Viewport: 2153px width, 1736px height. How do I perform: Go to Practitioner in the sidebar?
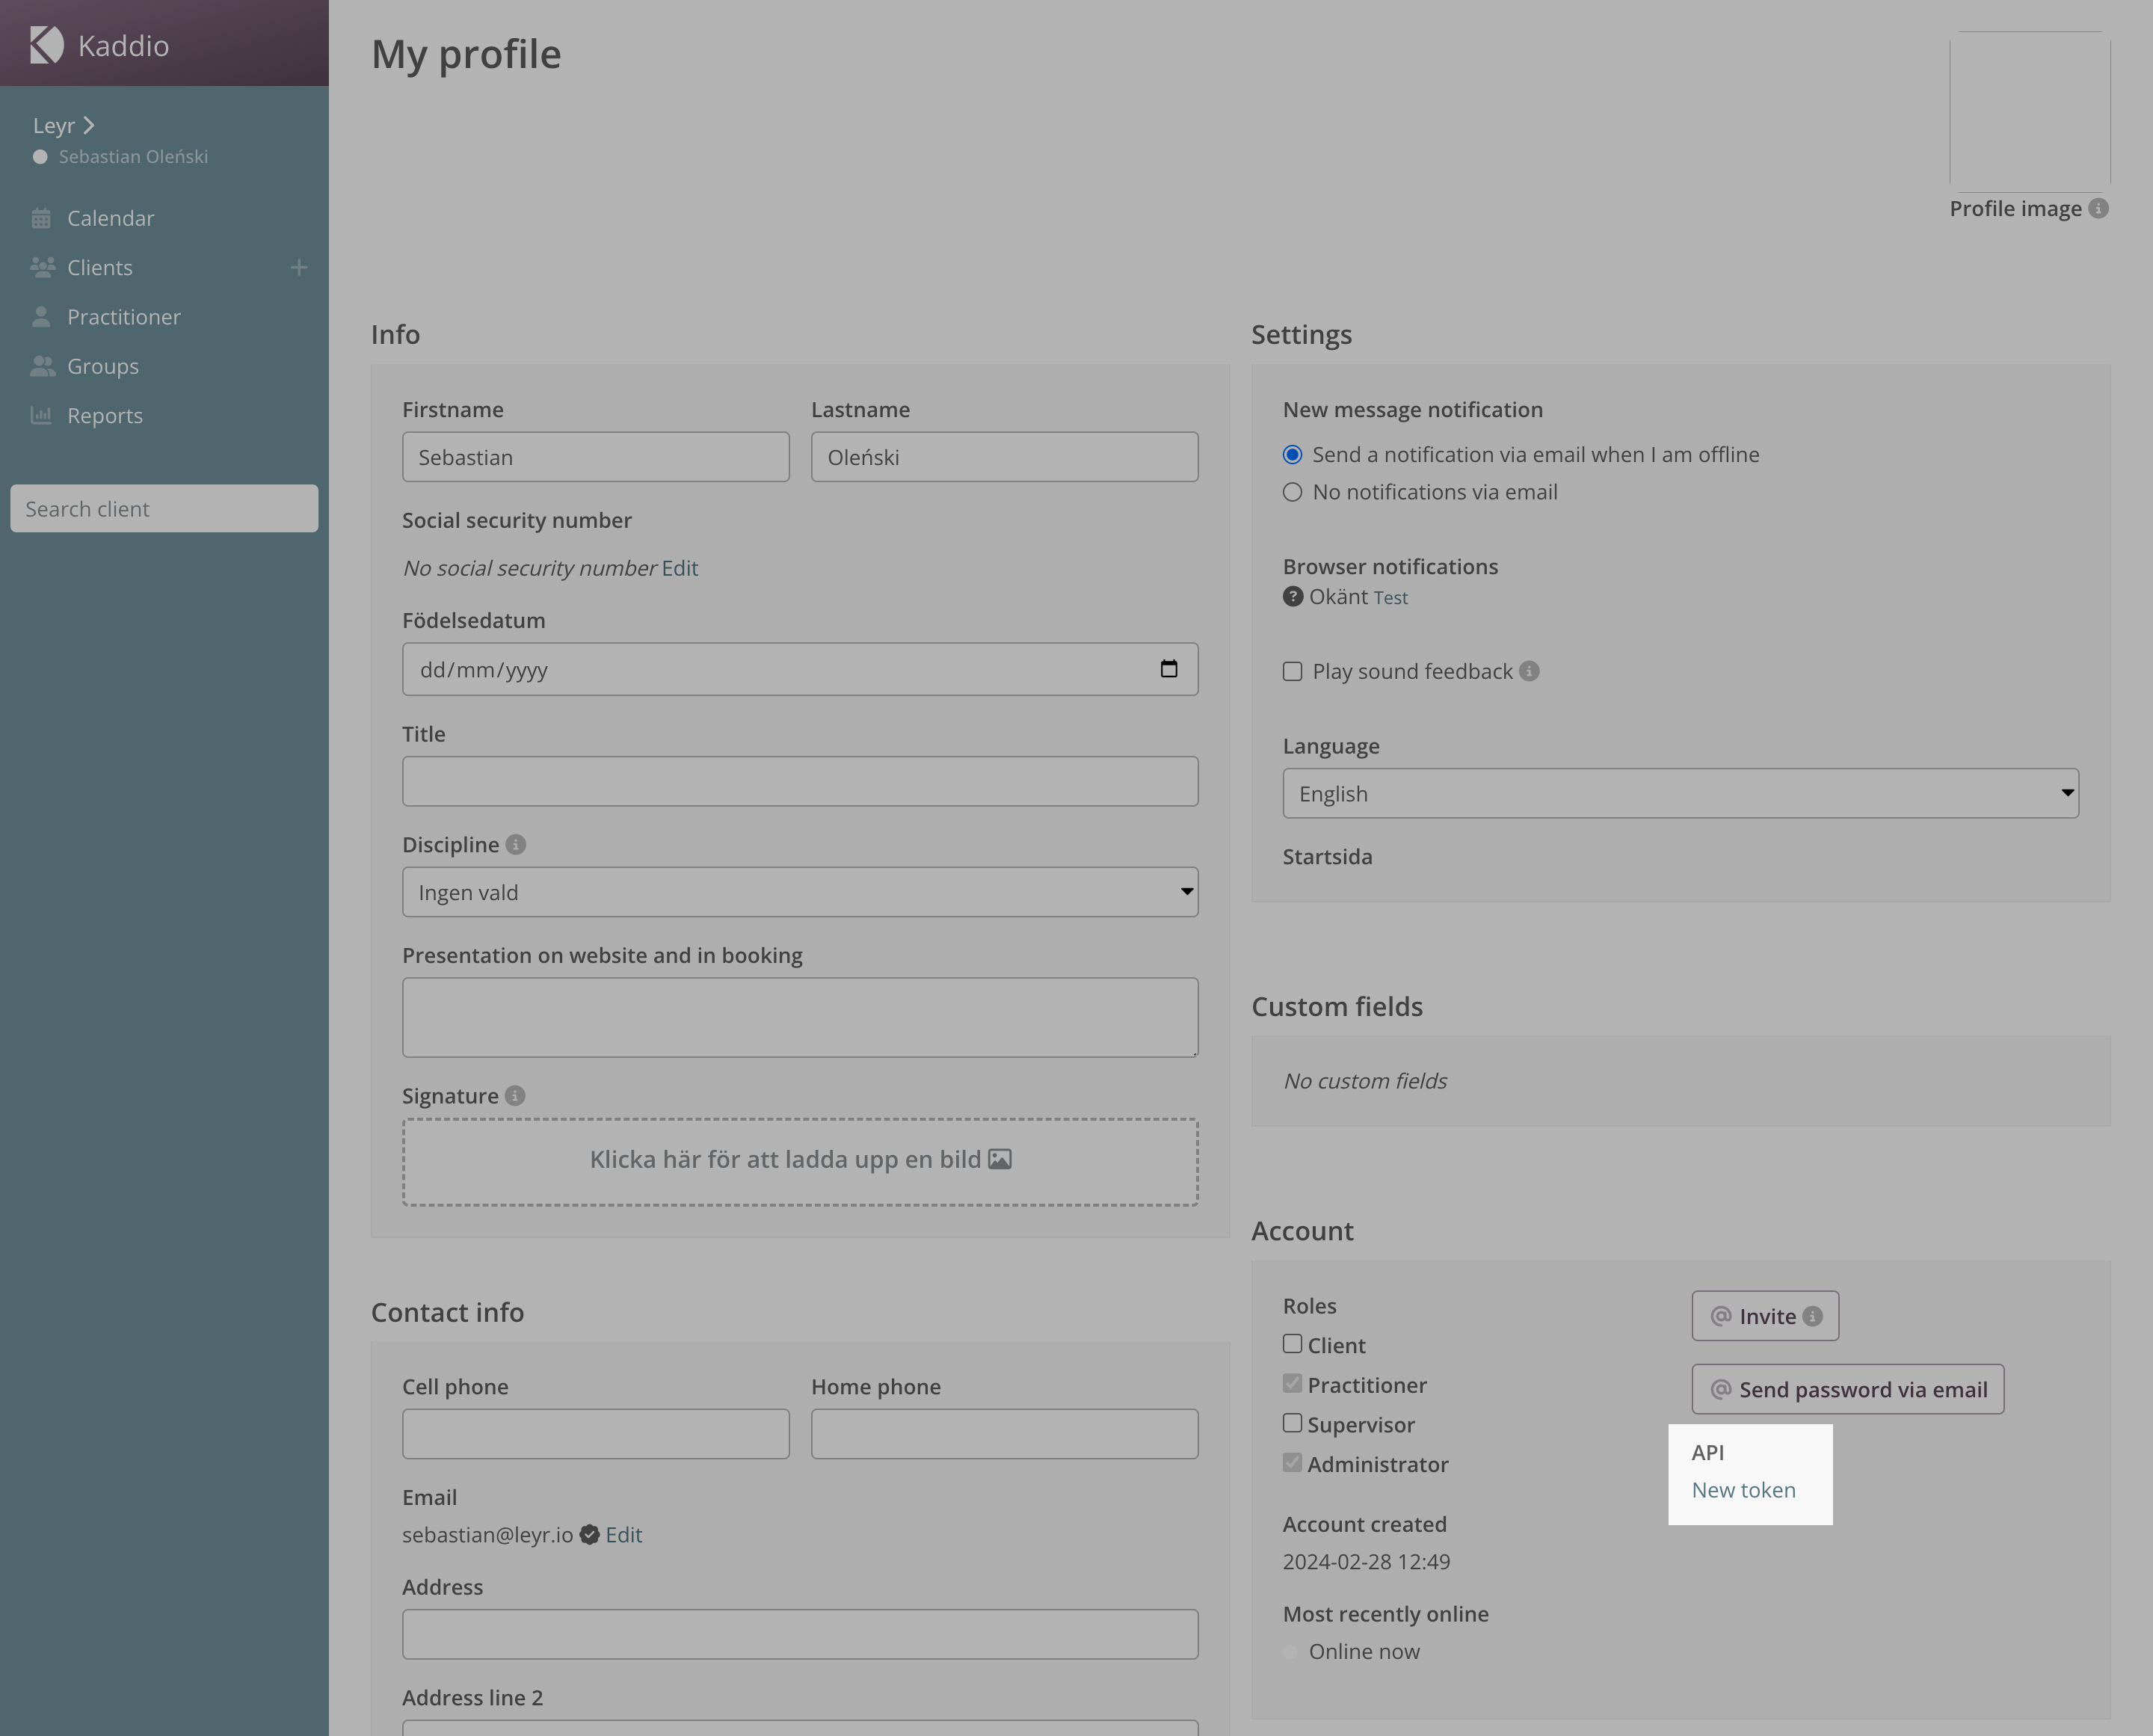(x=123, y=317)
